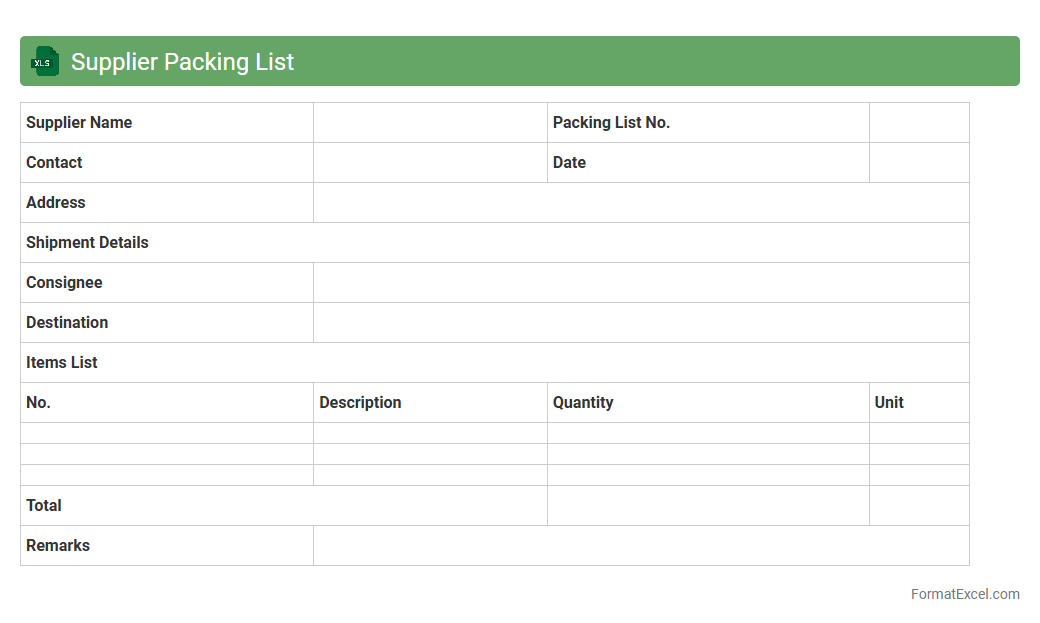1040x623 pixels.
Task: Open the FormatExcel.com link
Action: point(964,594)
